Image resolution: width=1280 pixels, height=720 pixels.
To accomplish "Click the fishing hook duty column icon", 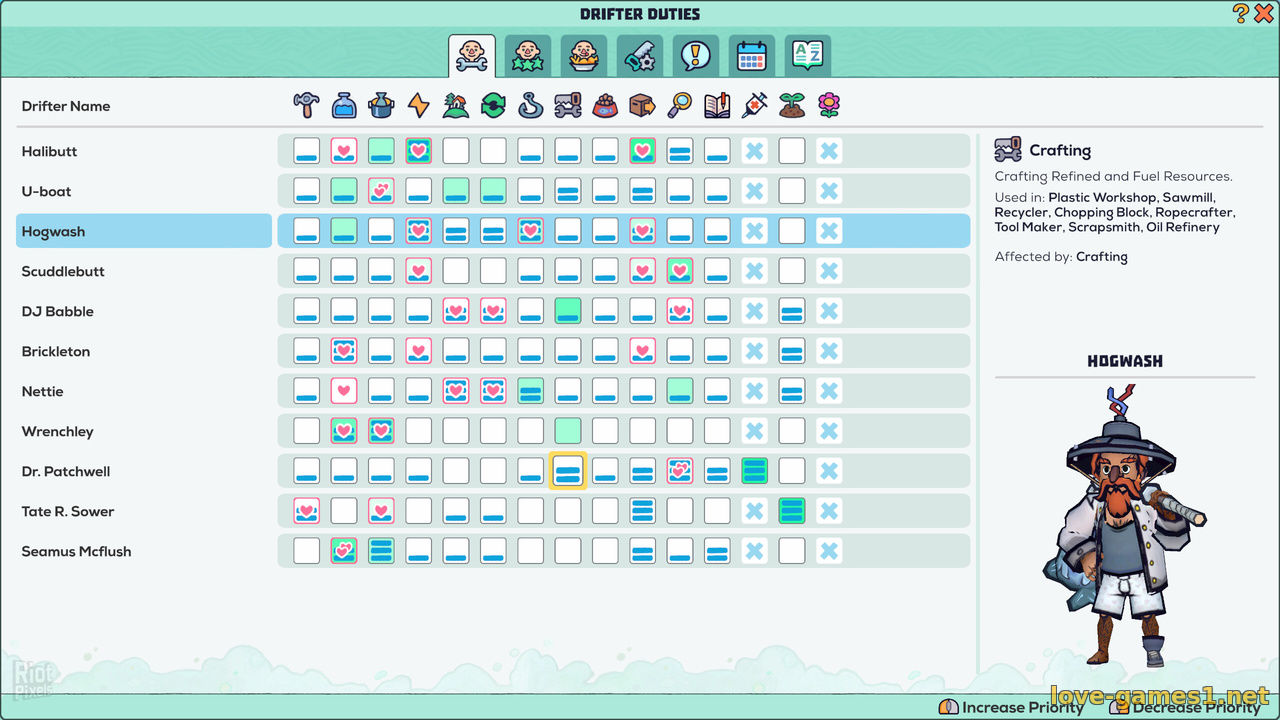I will click(531, 105).
